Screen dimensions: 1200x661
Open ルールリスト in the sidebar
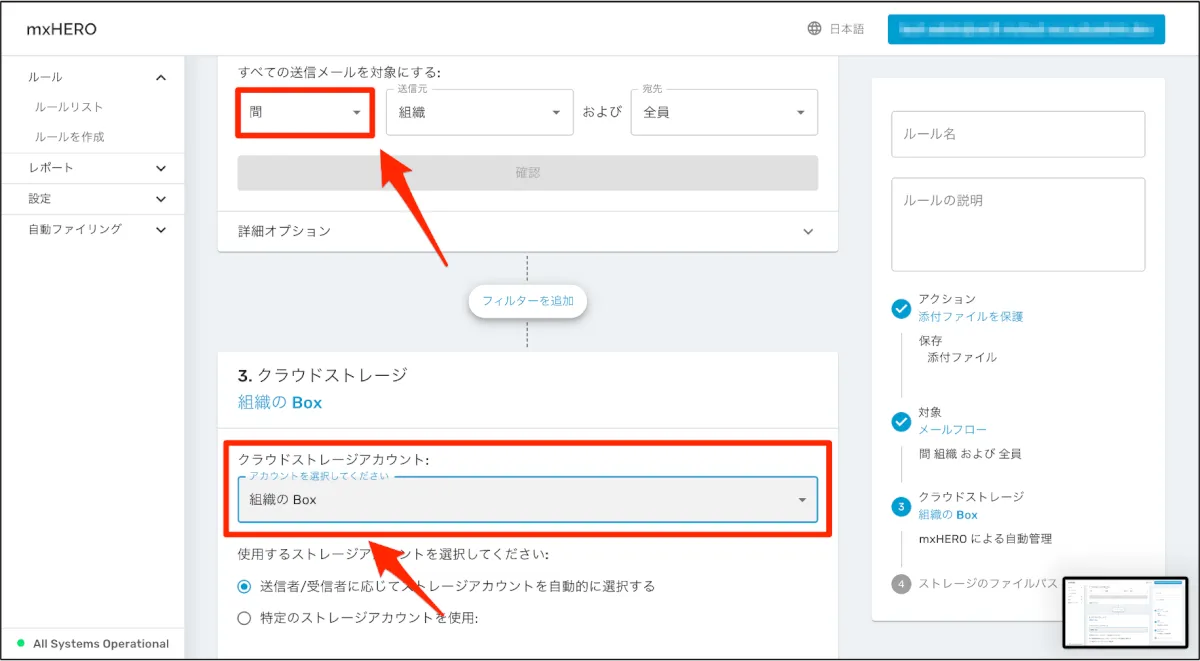click(x=69, y=107)
